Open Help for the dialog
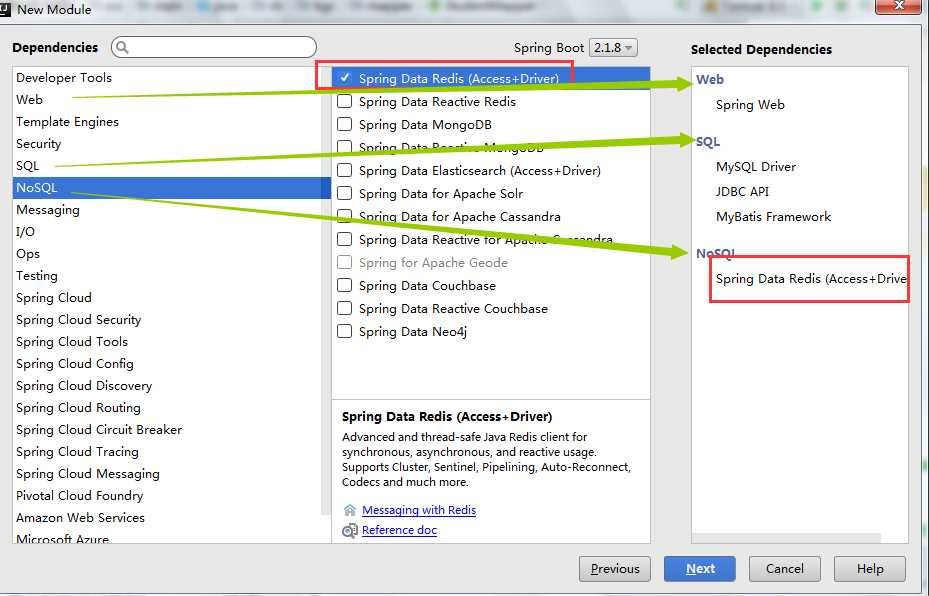Viewport: 929px width, 596px height. [870, 569]
